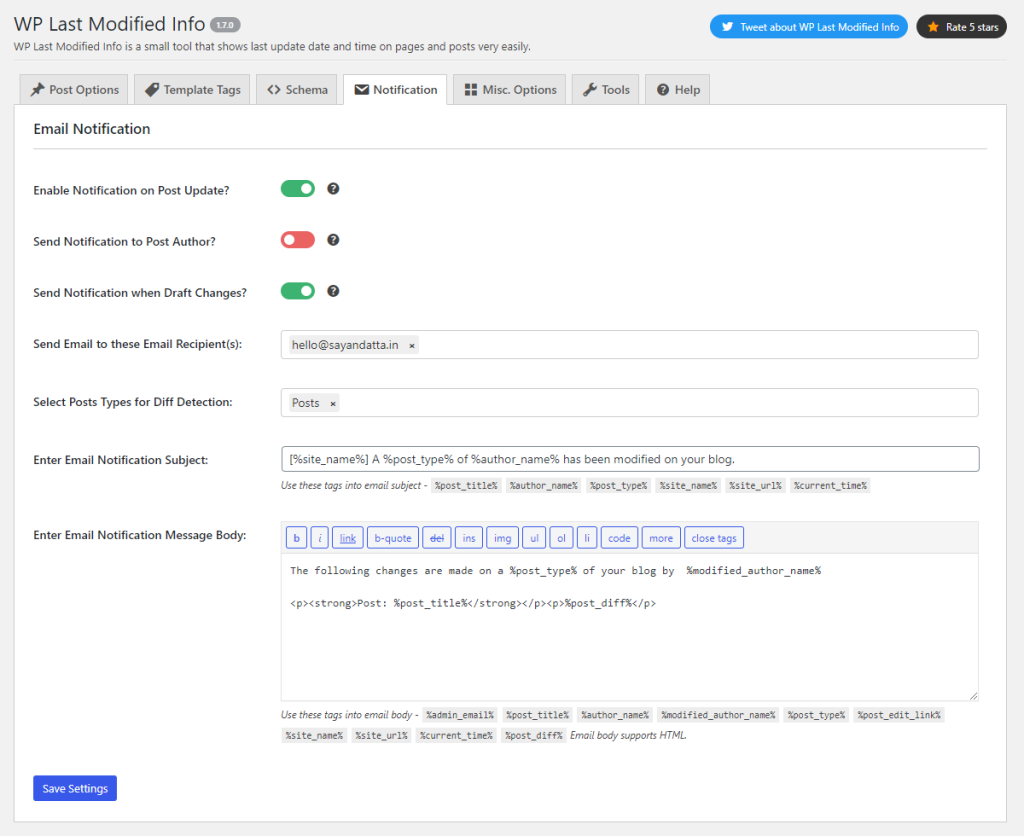
Task: Focus Email Notification Subject input
Action: pyautogui.click(x=630, y=459)
